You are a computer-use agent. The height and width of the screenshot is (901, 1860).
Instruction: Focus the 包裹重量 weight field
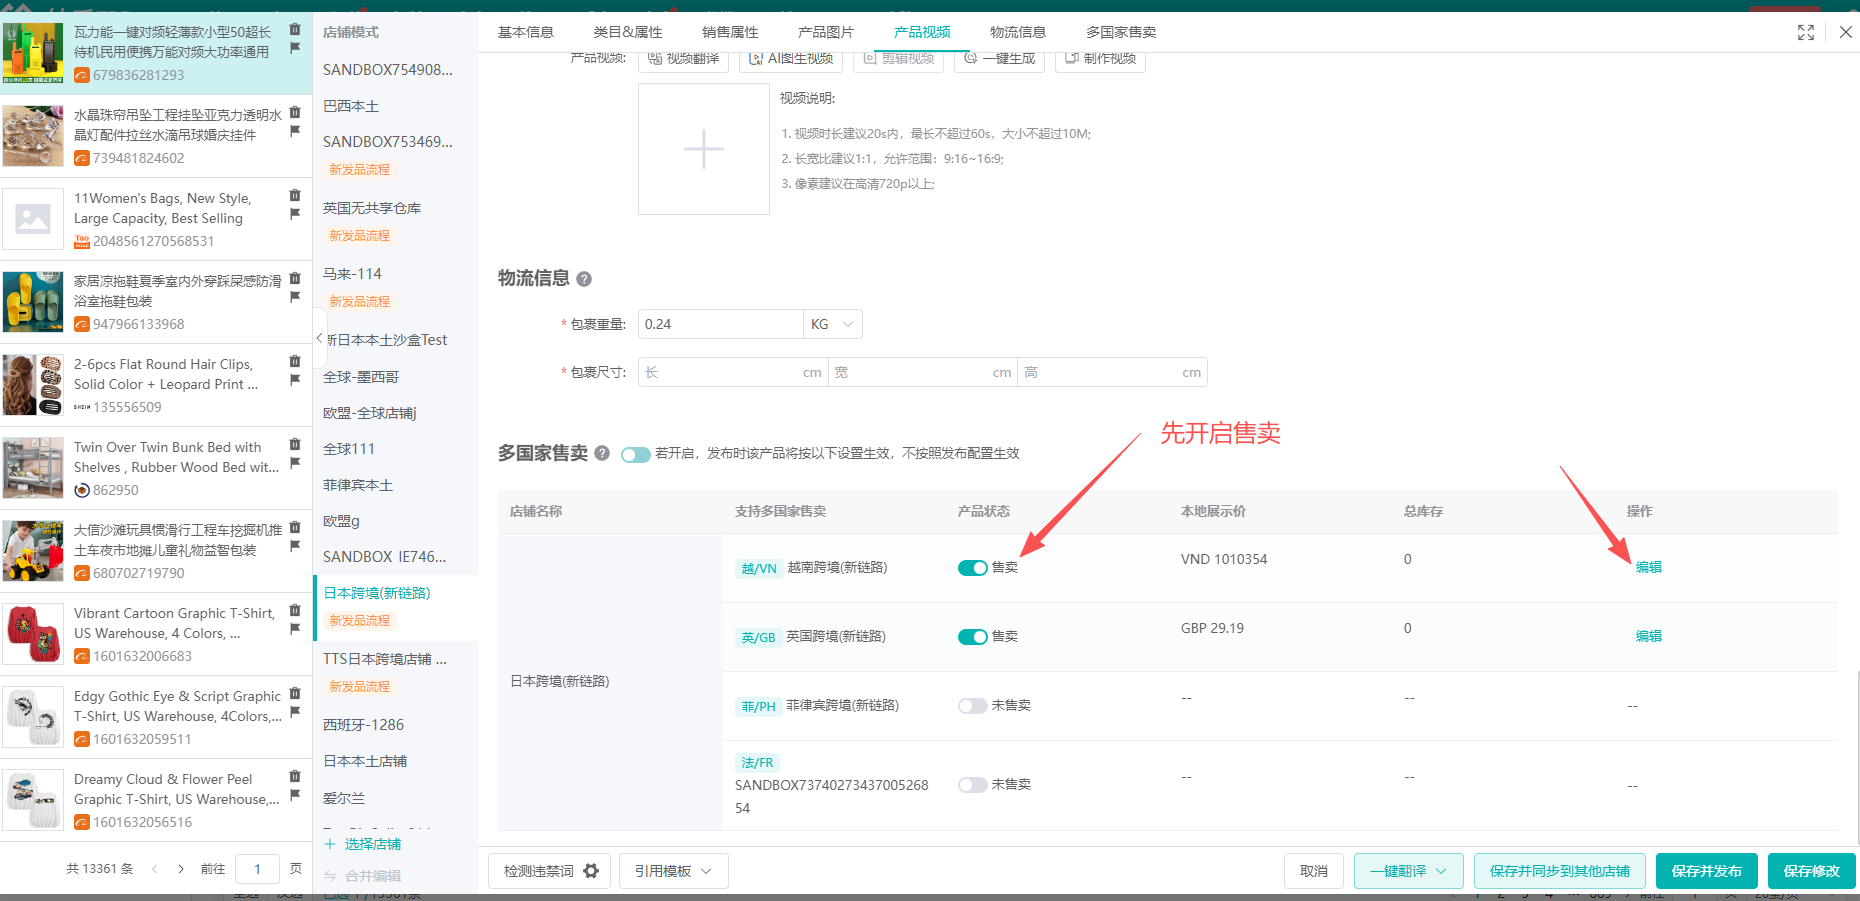click(721, 324)
